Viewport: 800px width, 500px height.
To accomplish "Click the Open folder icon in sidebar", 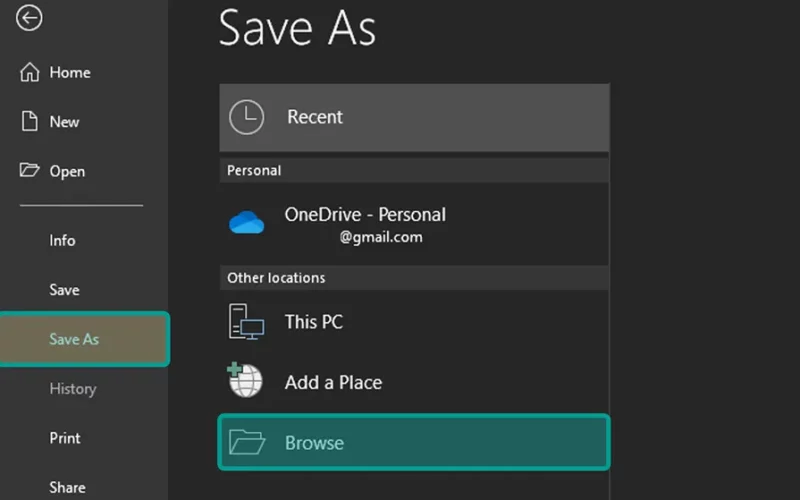I will coord(29,170).
